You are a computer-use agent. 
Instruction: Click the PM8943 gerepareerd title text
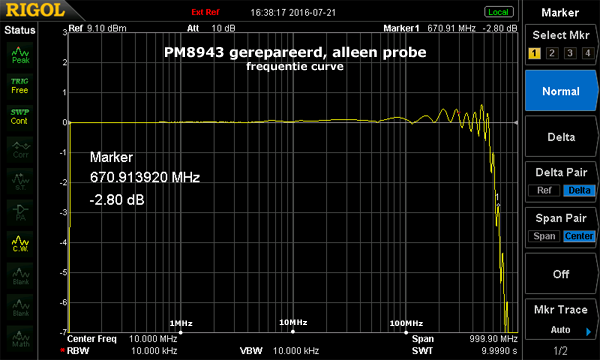click(295, 52)
